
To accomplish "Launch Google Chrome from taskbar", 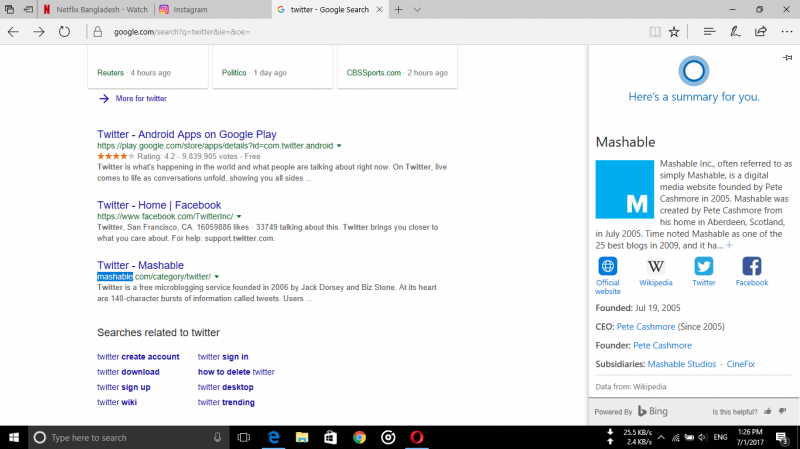I will (359, 437).
